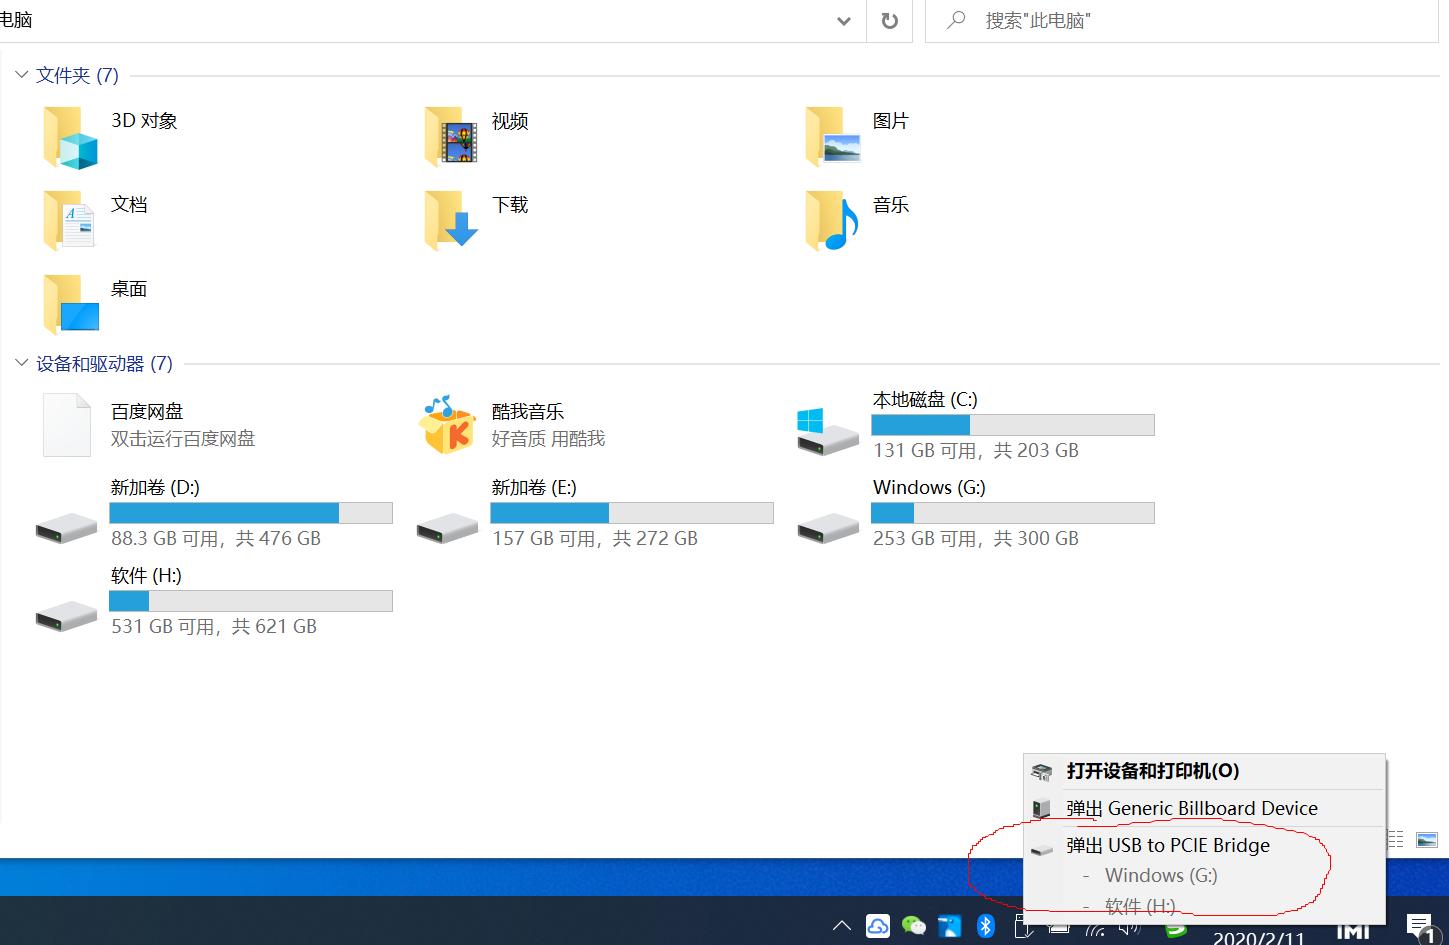The height and width of the screenshot is (945, 1449).
Task: Click the Bluetooth icon in the taskbar
Action: tap(985, 925)
